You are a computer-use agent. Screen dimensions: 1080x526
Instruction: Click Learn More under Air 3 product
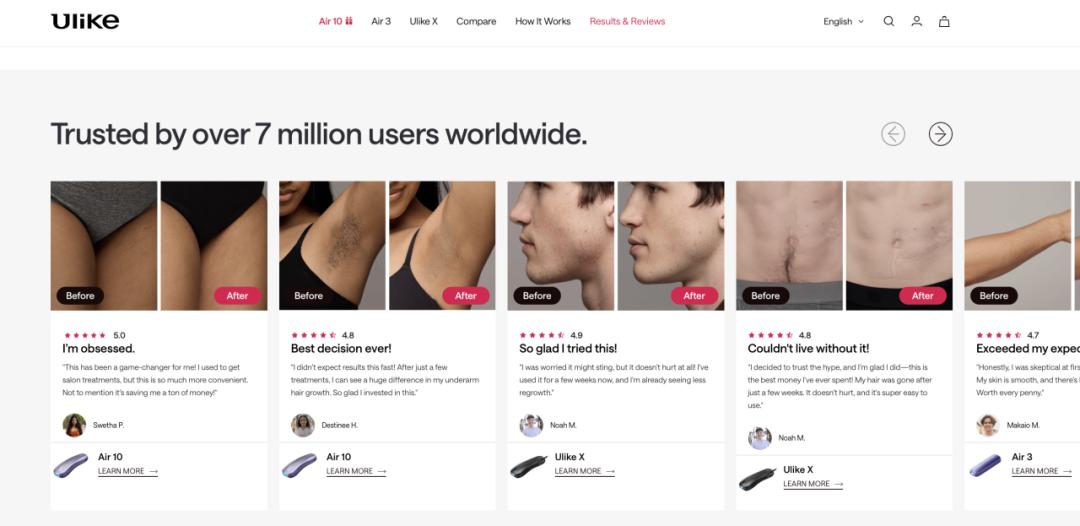(1041, 472)
